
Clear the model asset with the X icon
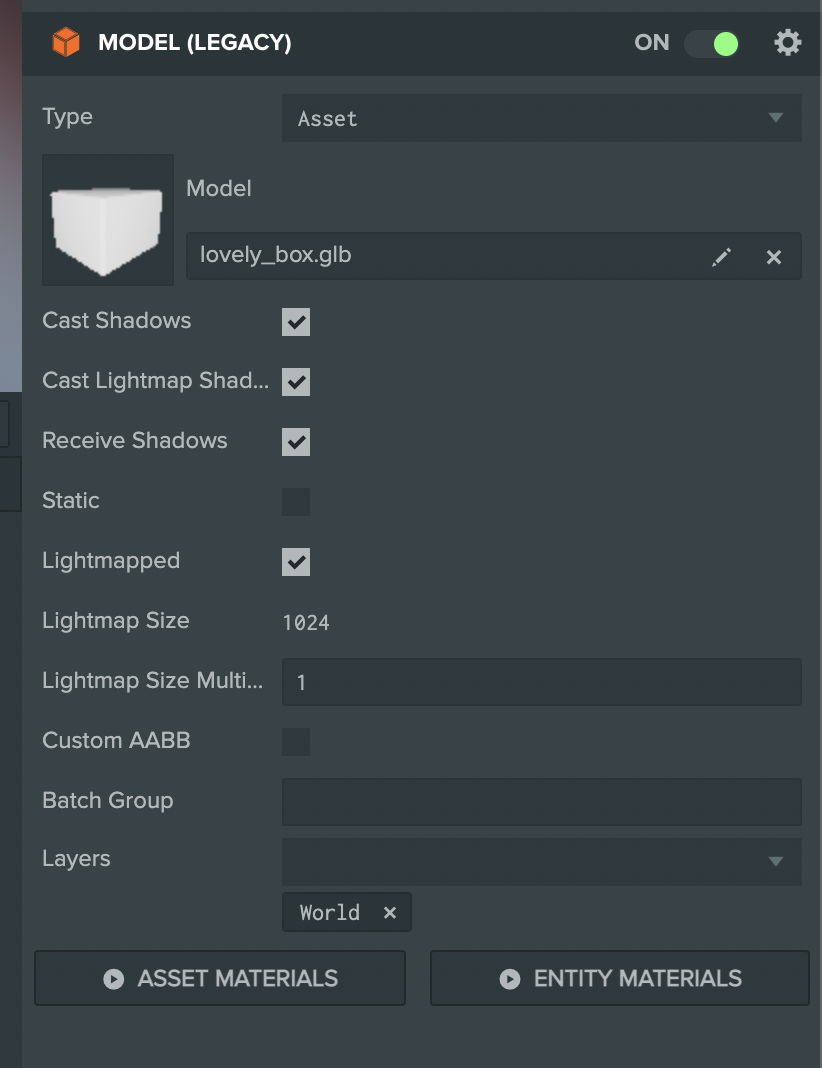click(774, 257)
